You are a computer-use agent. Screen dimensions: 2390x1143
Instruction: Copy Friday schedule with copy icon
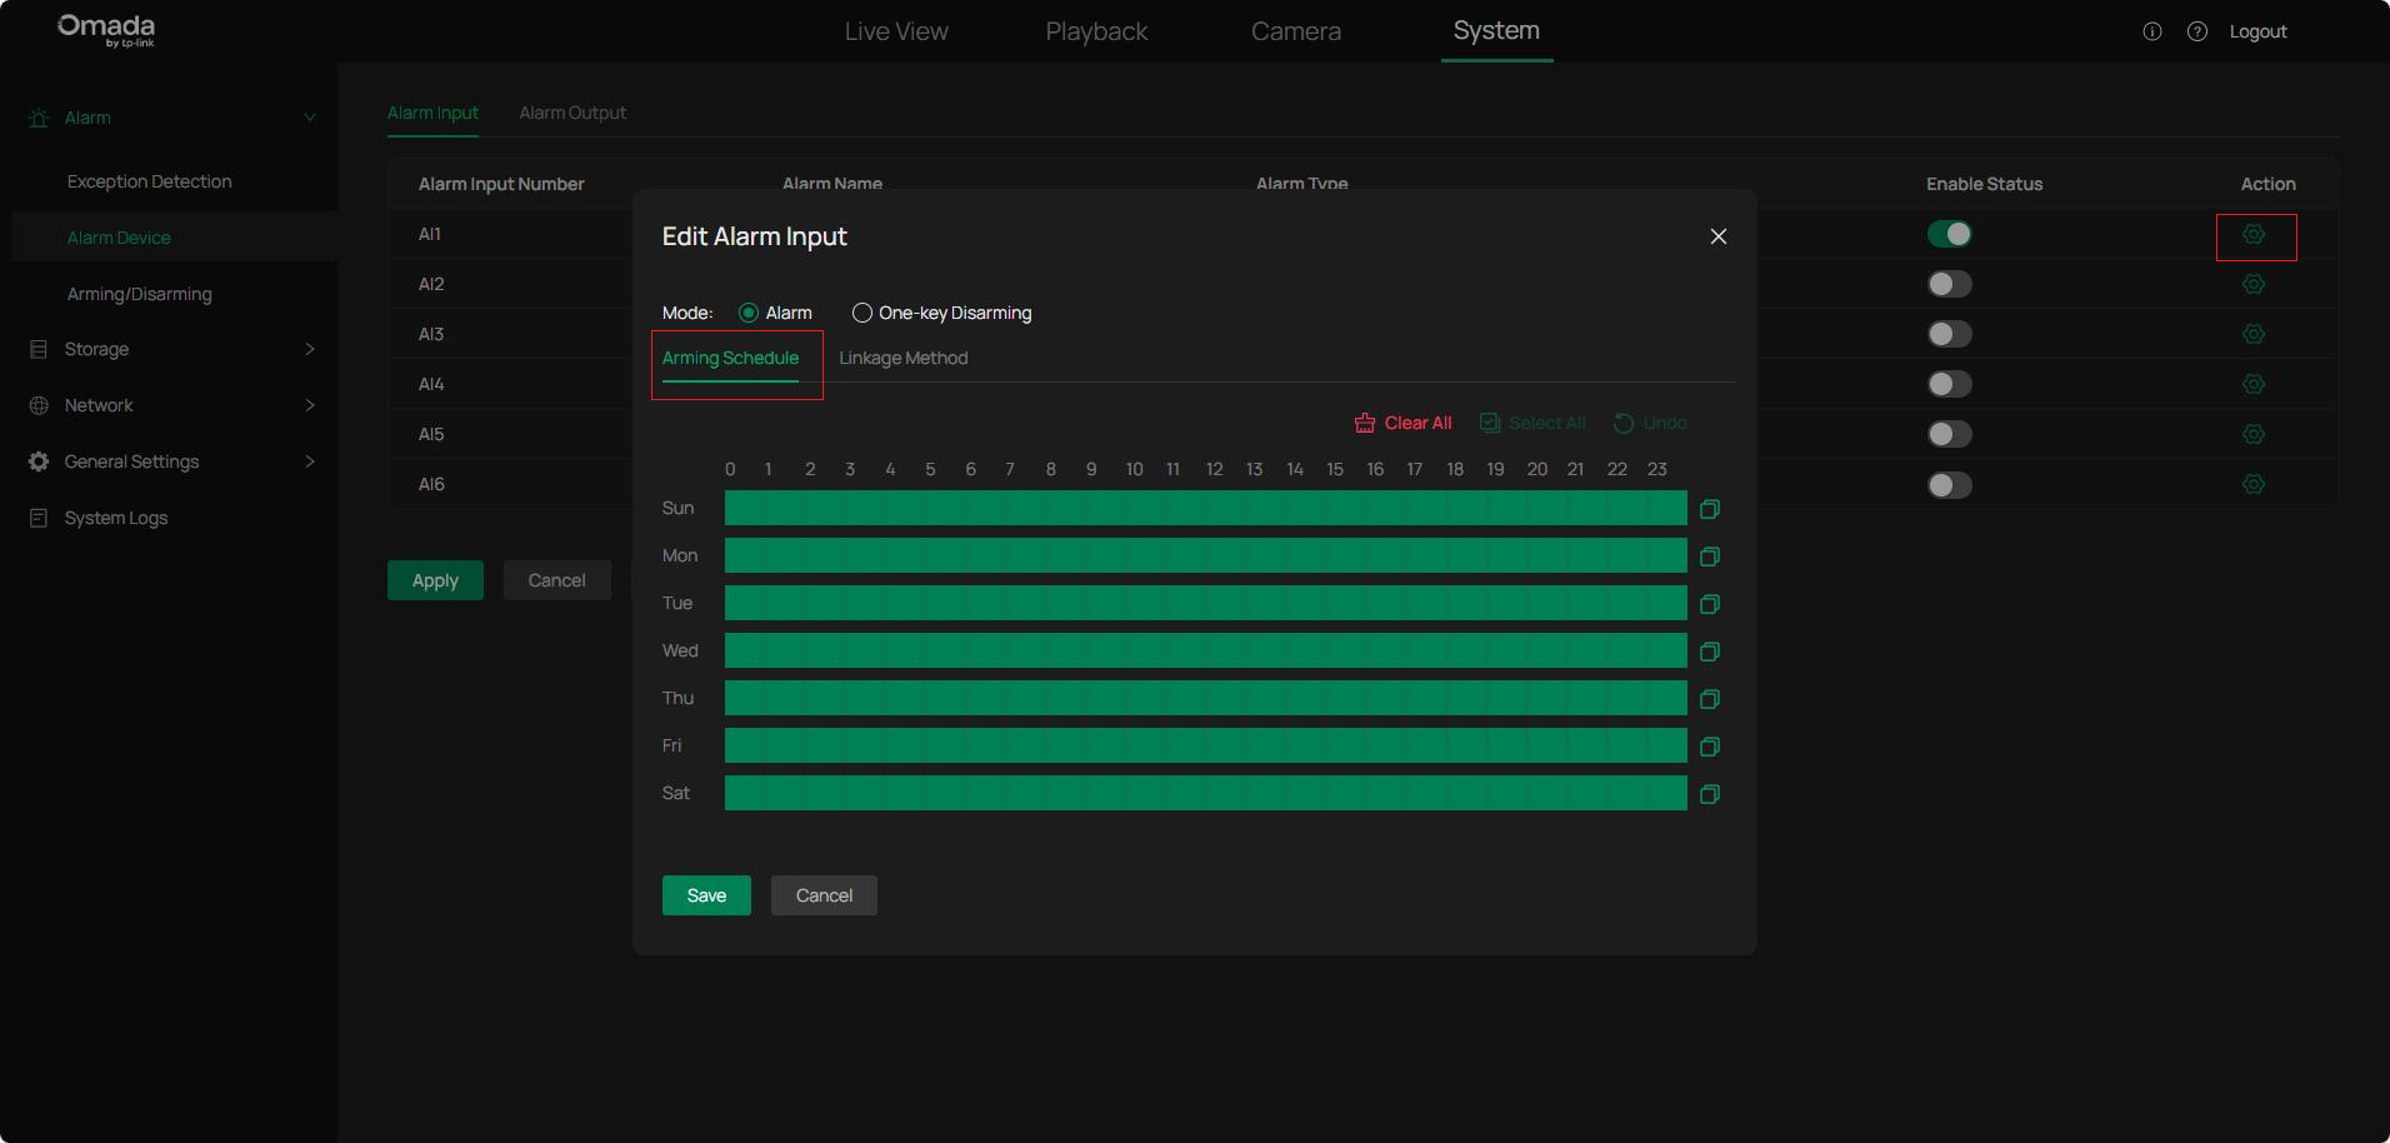(1710, 746)
